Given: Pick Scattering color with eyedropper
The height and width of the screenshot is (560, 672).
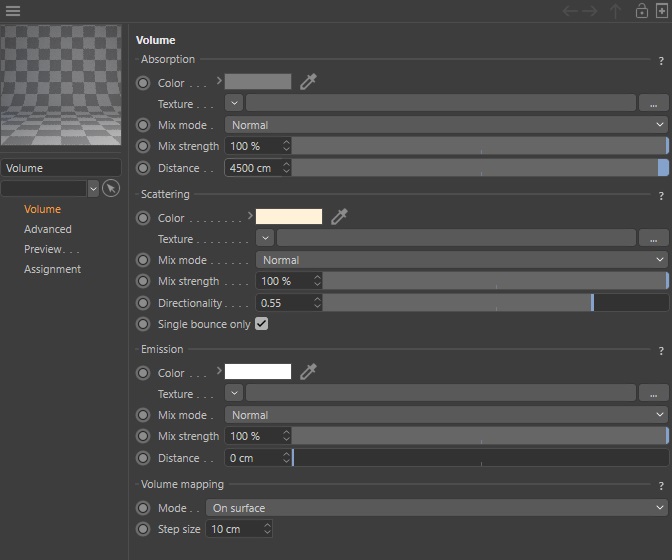Looking at the screenshot, I should click(x=339, y=216).
